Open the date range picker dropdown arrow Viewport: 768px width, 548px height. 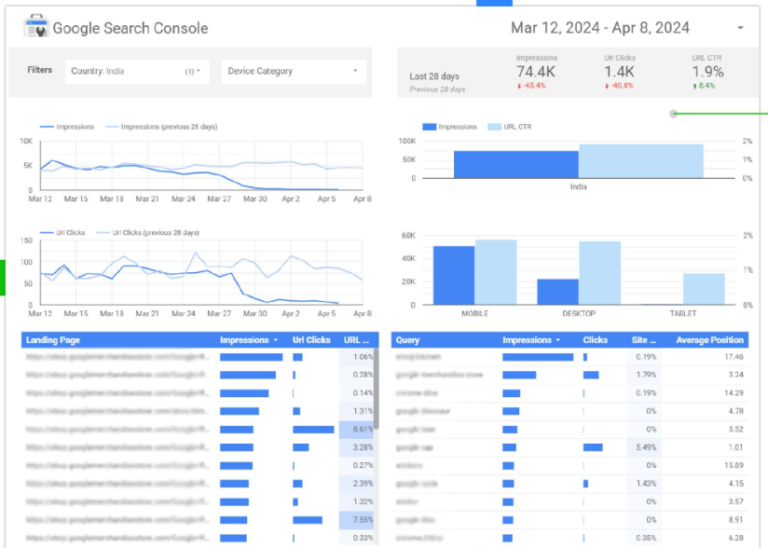(740, 28)
